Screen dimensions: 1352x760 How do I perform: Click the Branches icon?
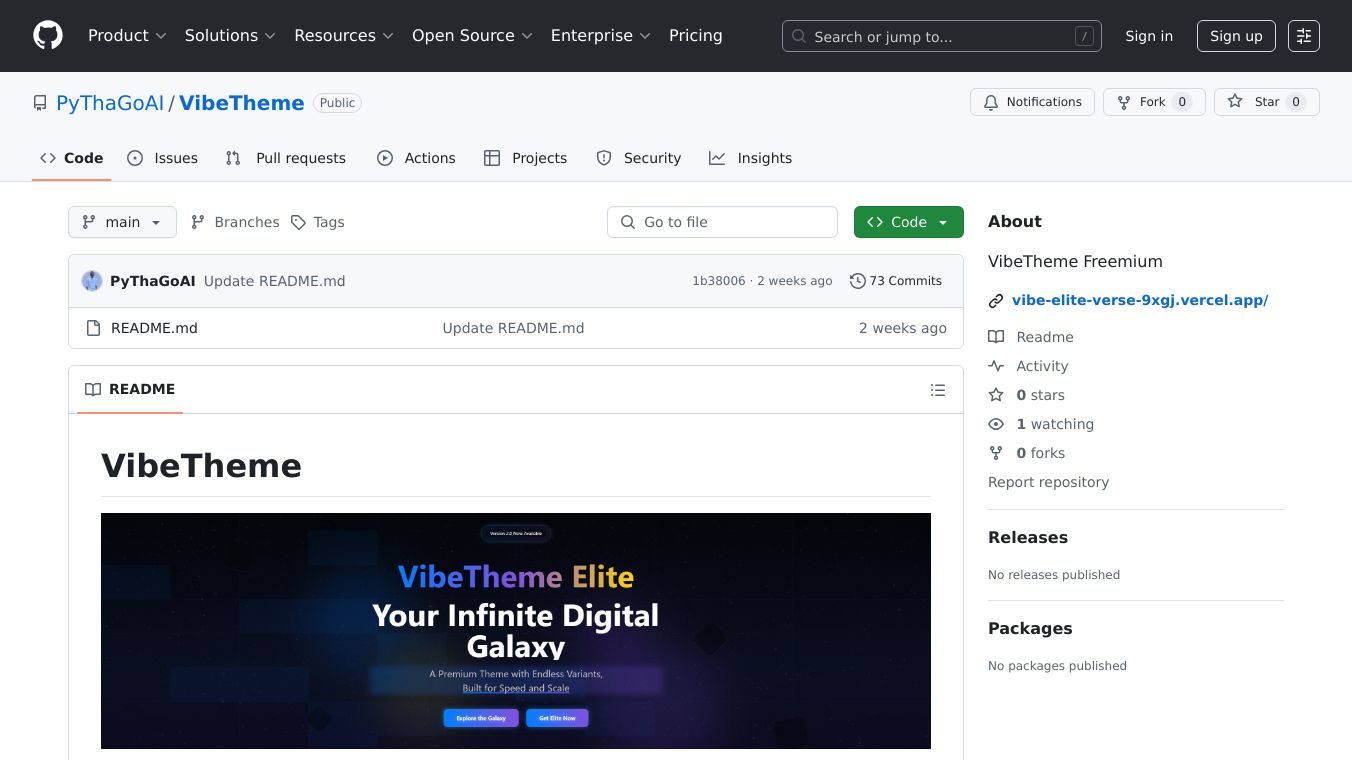tap(198, 222)
